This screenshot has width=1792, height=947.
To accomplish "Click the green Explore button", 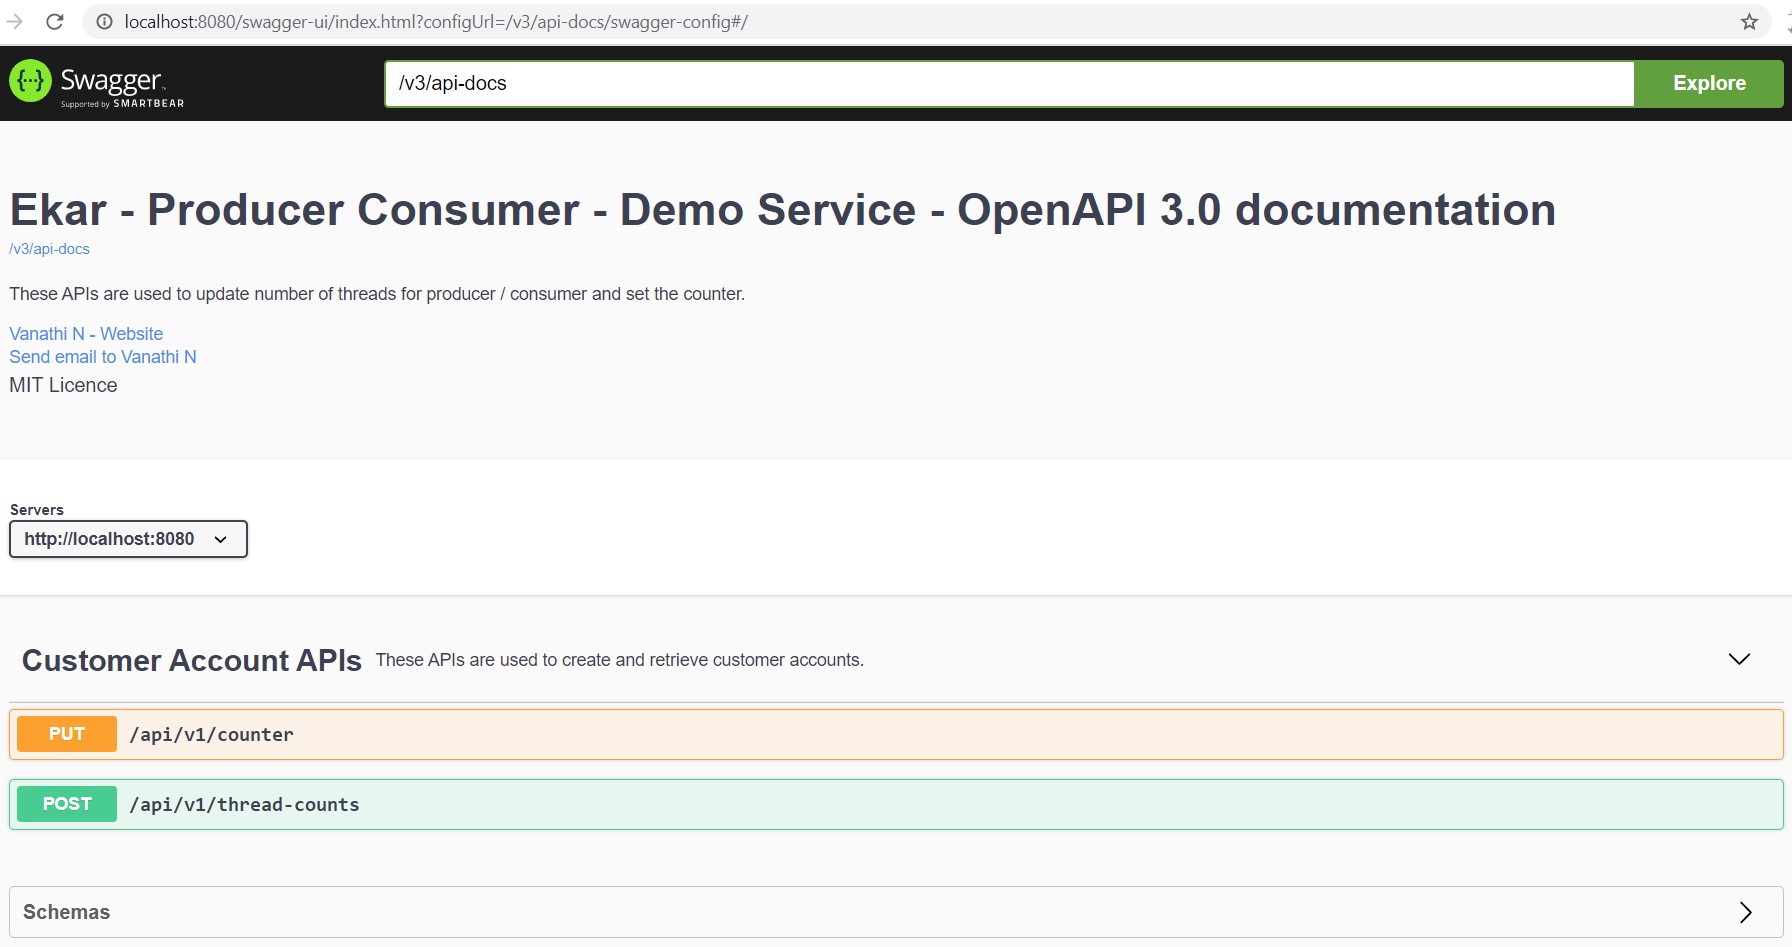I will point(1709,83).
